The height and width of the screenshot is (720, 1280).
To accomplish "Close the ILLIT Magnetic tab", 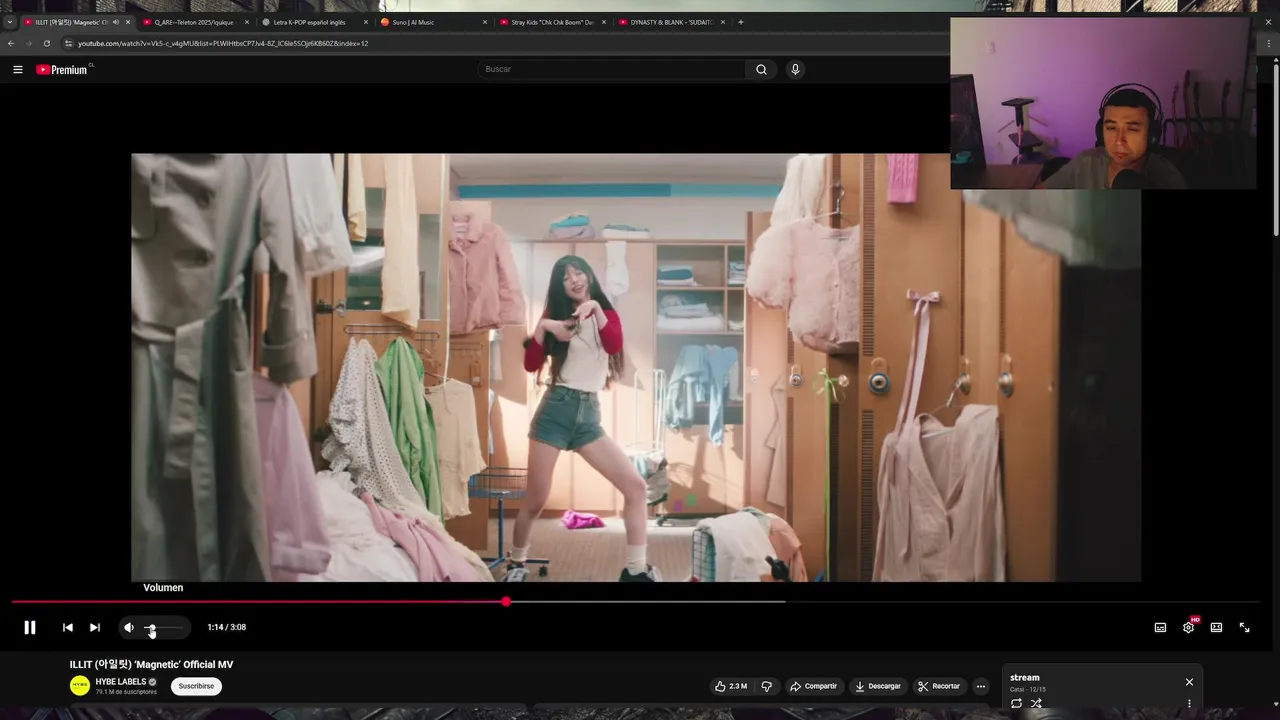I will click(128, 22).
